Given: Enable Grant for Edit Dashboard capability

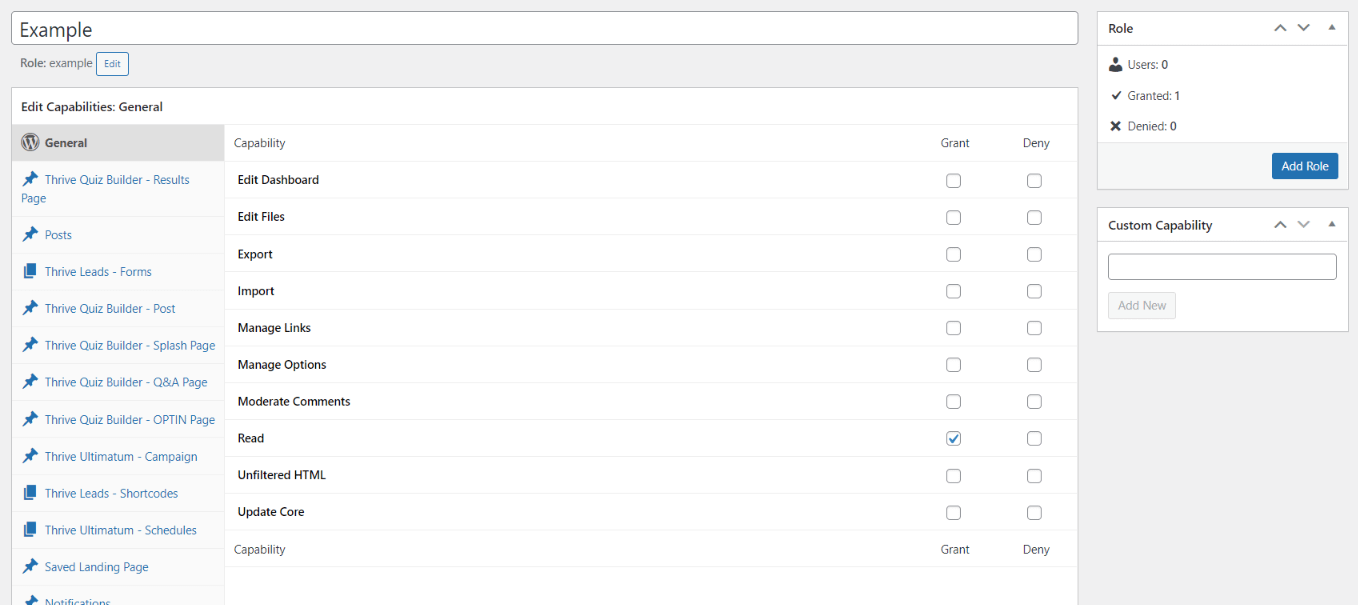Looking at the screenshot, I should click(x=953, y=181).
